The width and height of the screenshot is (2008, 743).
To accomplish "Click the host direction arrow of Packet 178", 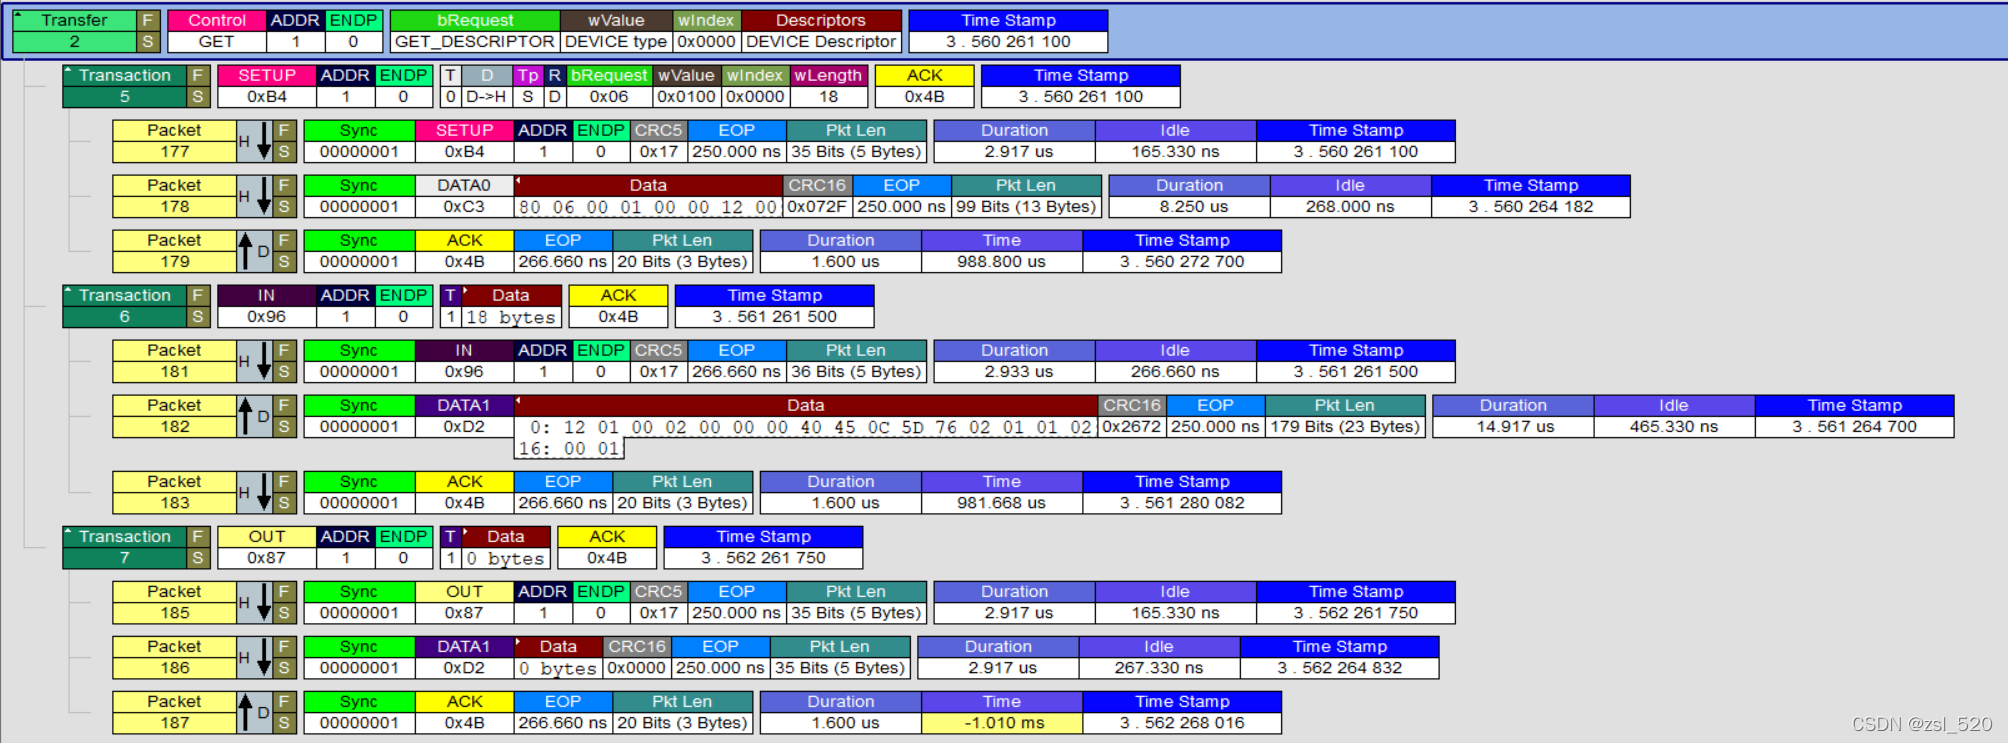I will click(x=263, y=196).
